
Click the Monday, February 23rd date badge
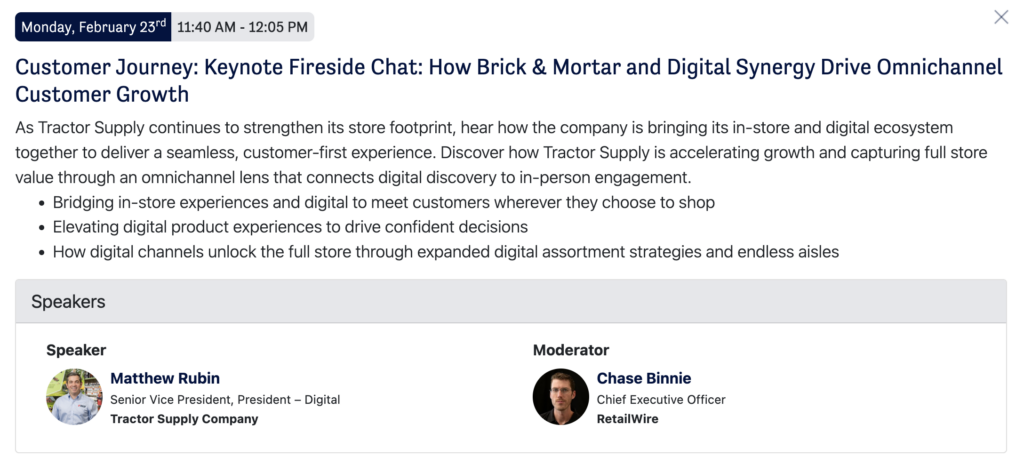(x=93, y=27)
